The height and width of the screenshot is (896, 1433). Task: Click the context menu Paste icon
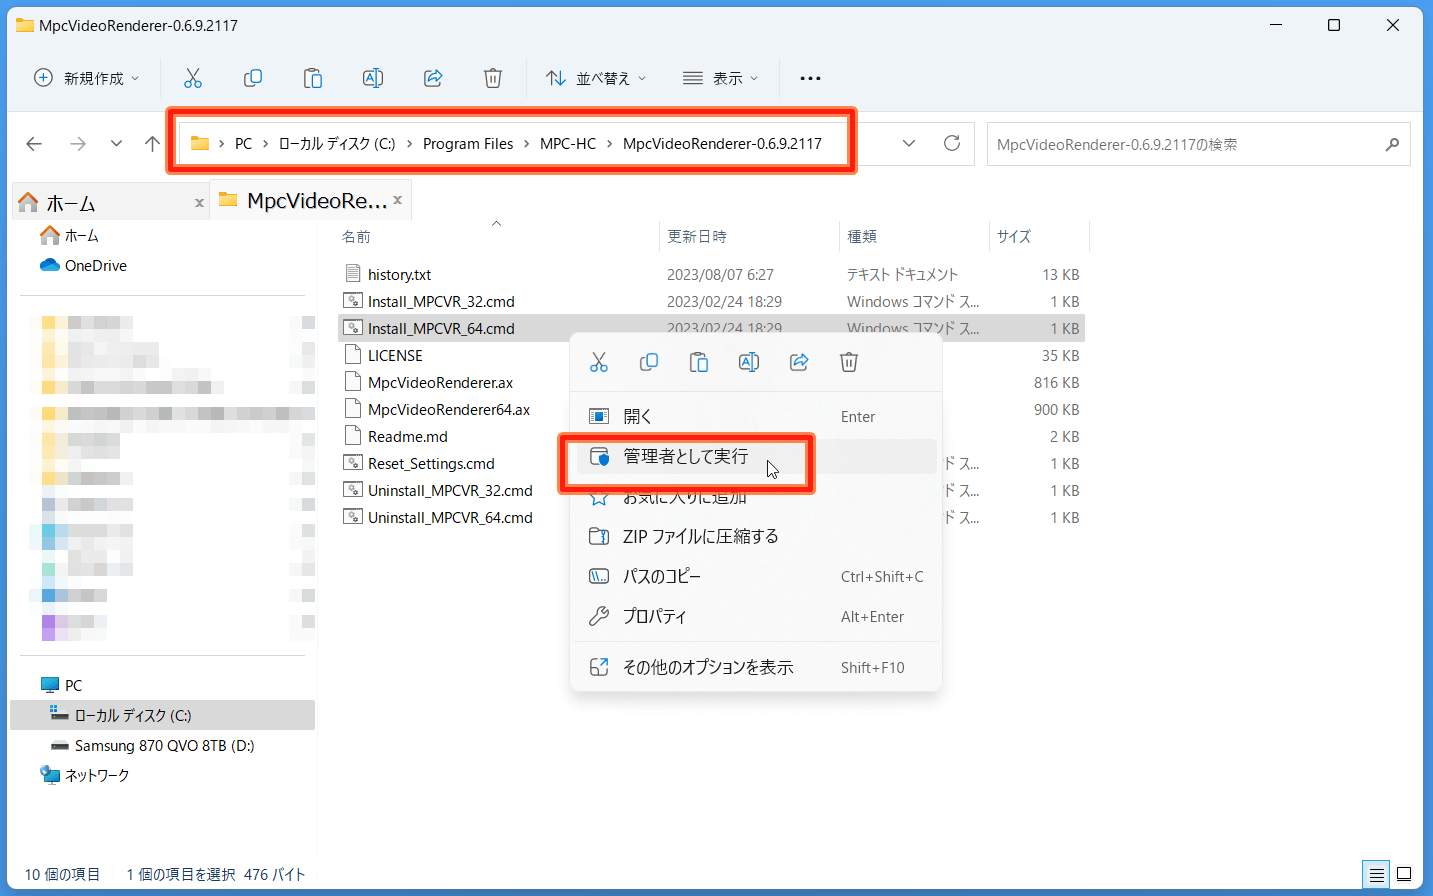(x=699, y=362)
